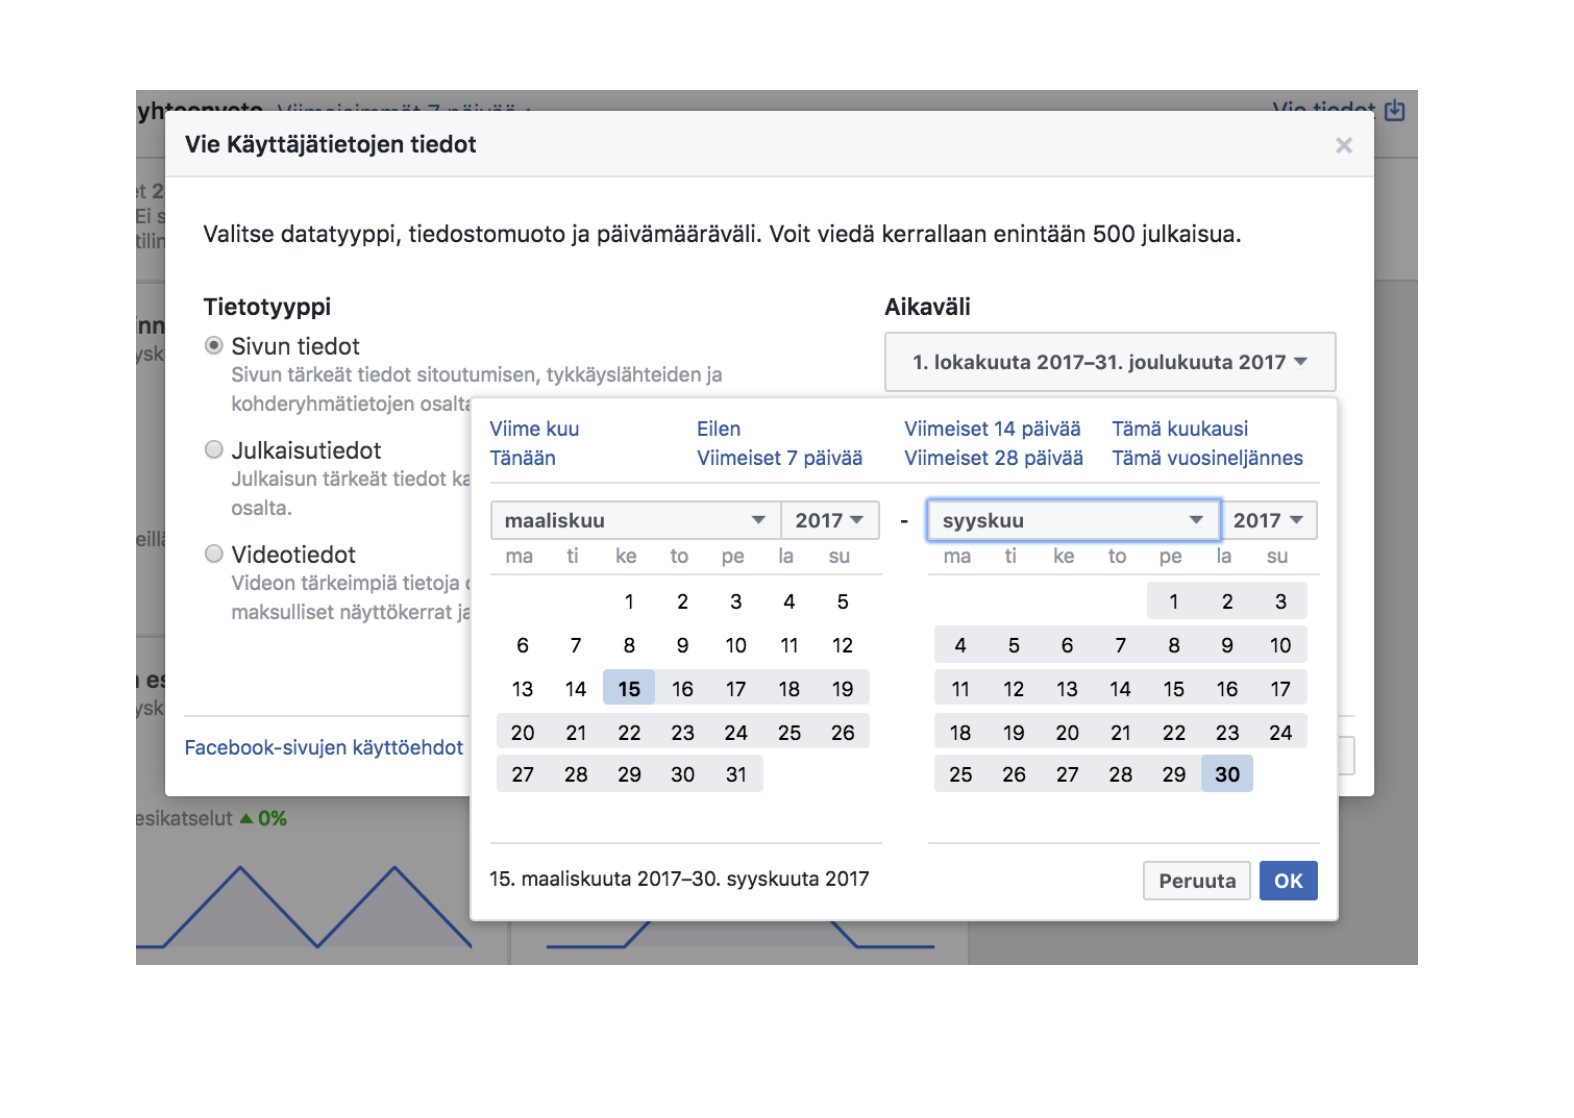Open the maaliskuu start month dropdown

(x=634, y=520)
